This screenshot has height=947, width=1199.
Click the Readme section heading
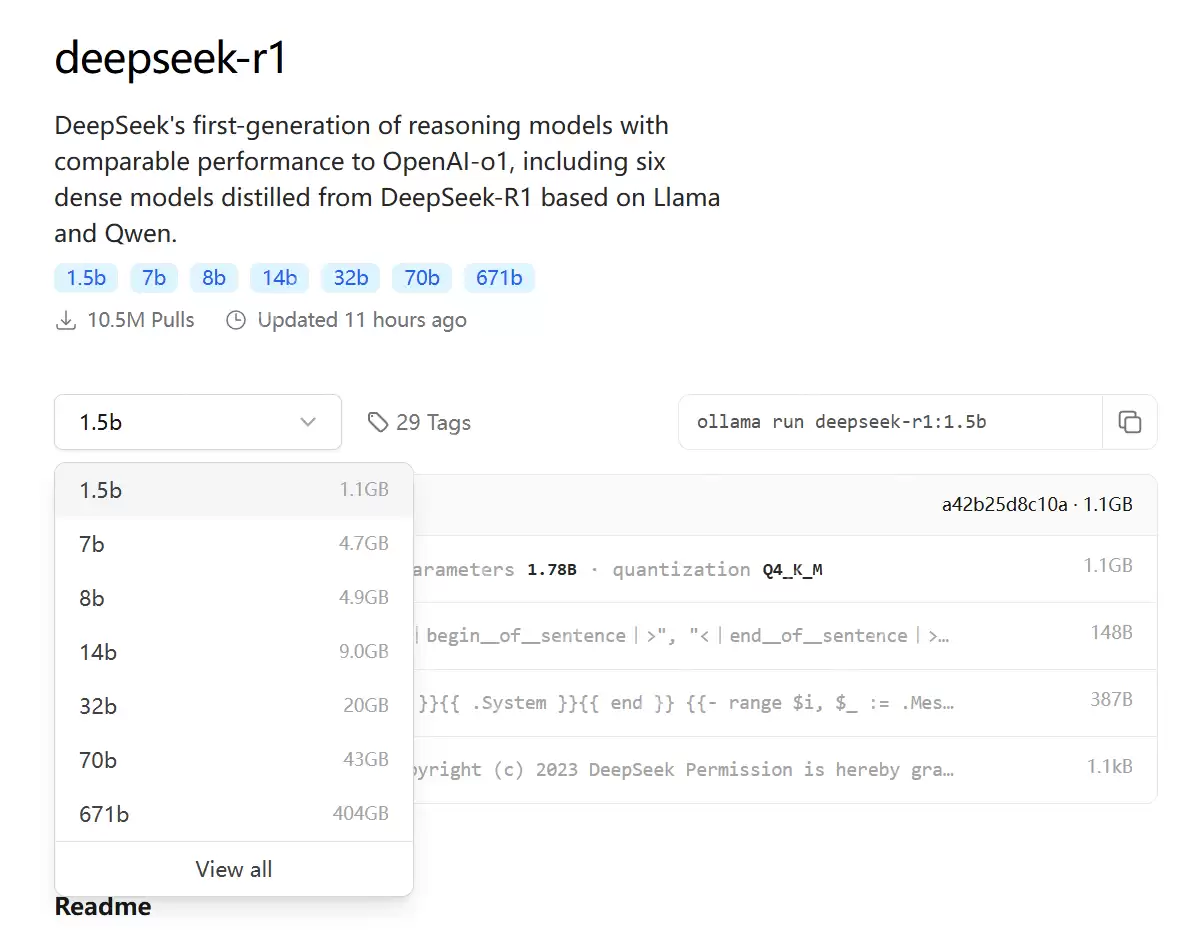[102, 906]
